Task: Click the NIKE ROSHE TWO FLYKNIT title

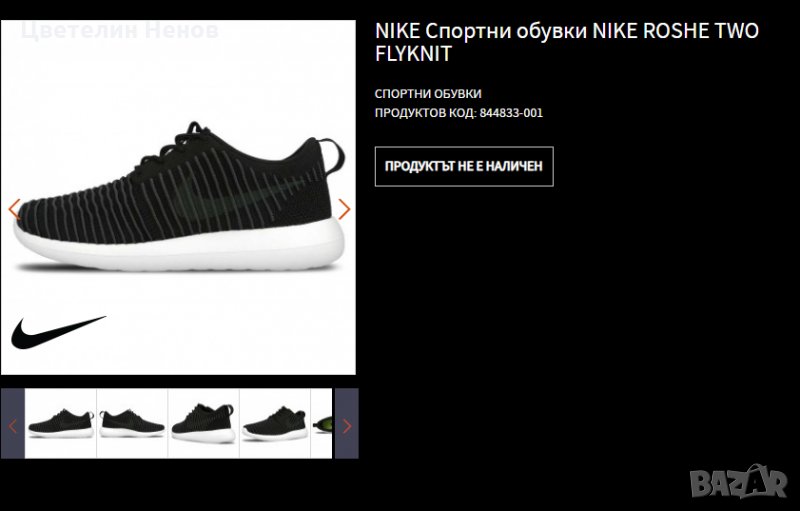Action: (x=567, y=42)
